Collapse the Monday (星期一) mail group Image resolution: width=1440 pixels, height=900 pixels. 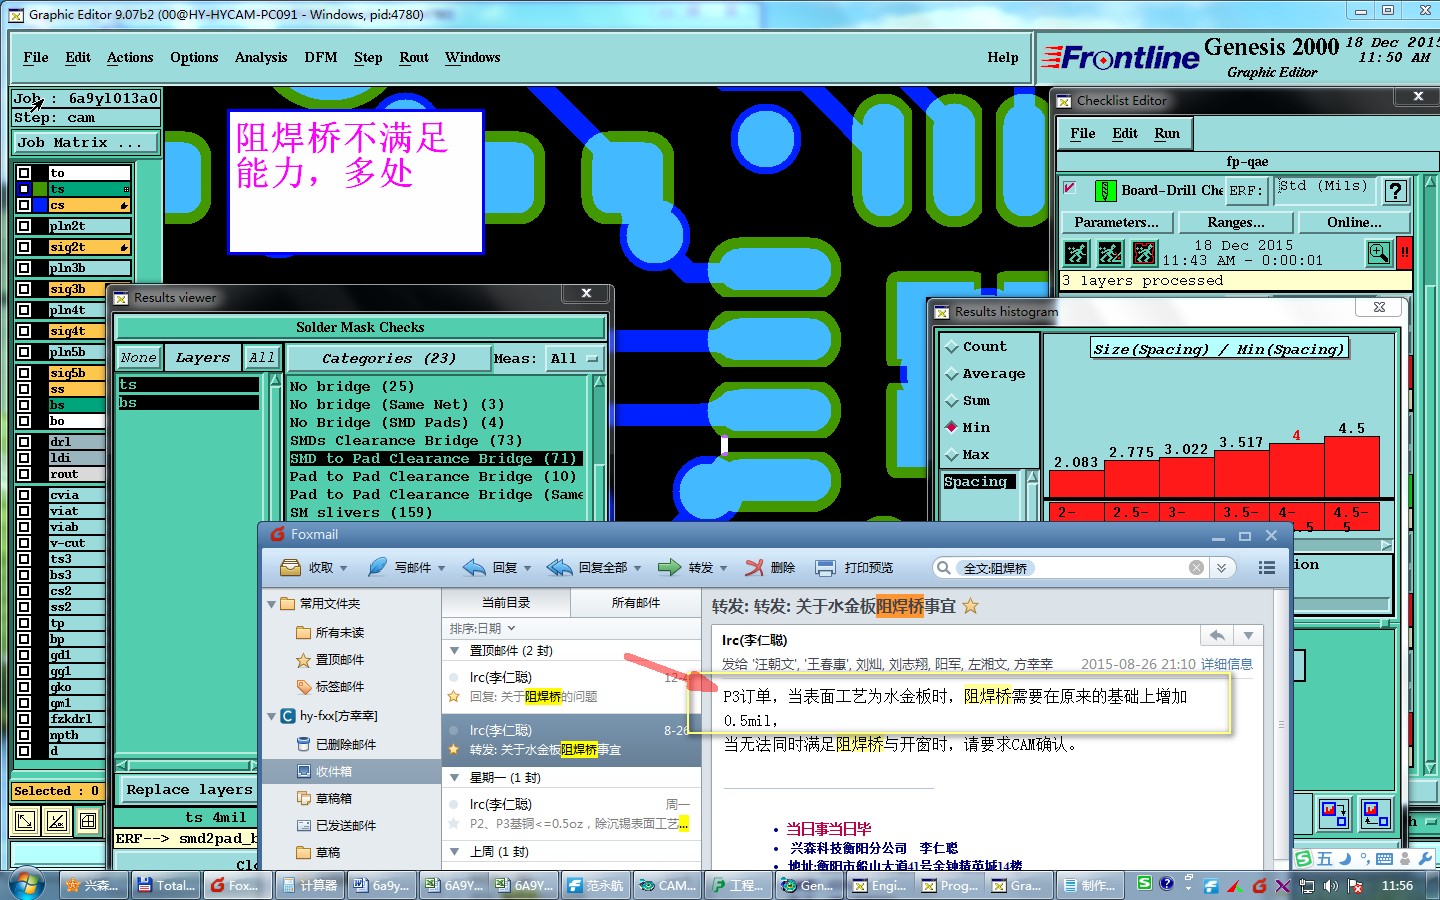pyautogui.click(x=455, y=778)
